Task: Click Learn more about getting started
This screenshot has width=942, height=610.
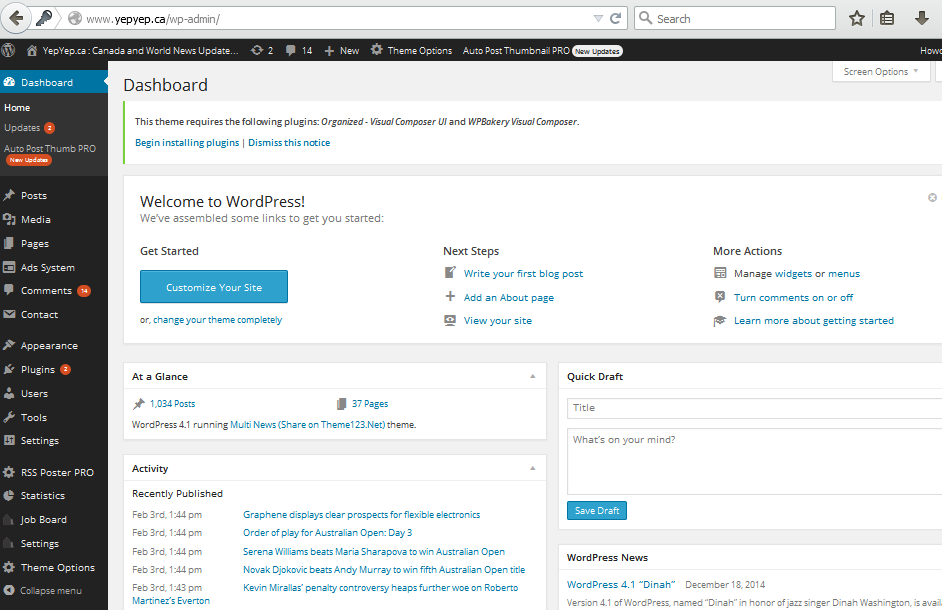Action: [x=814, y=321]
